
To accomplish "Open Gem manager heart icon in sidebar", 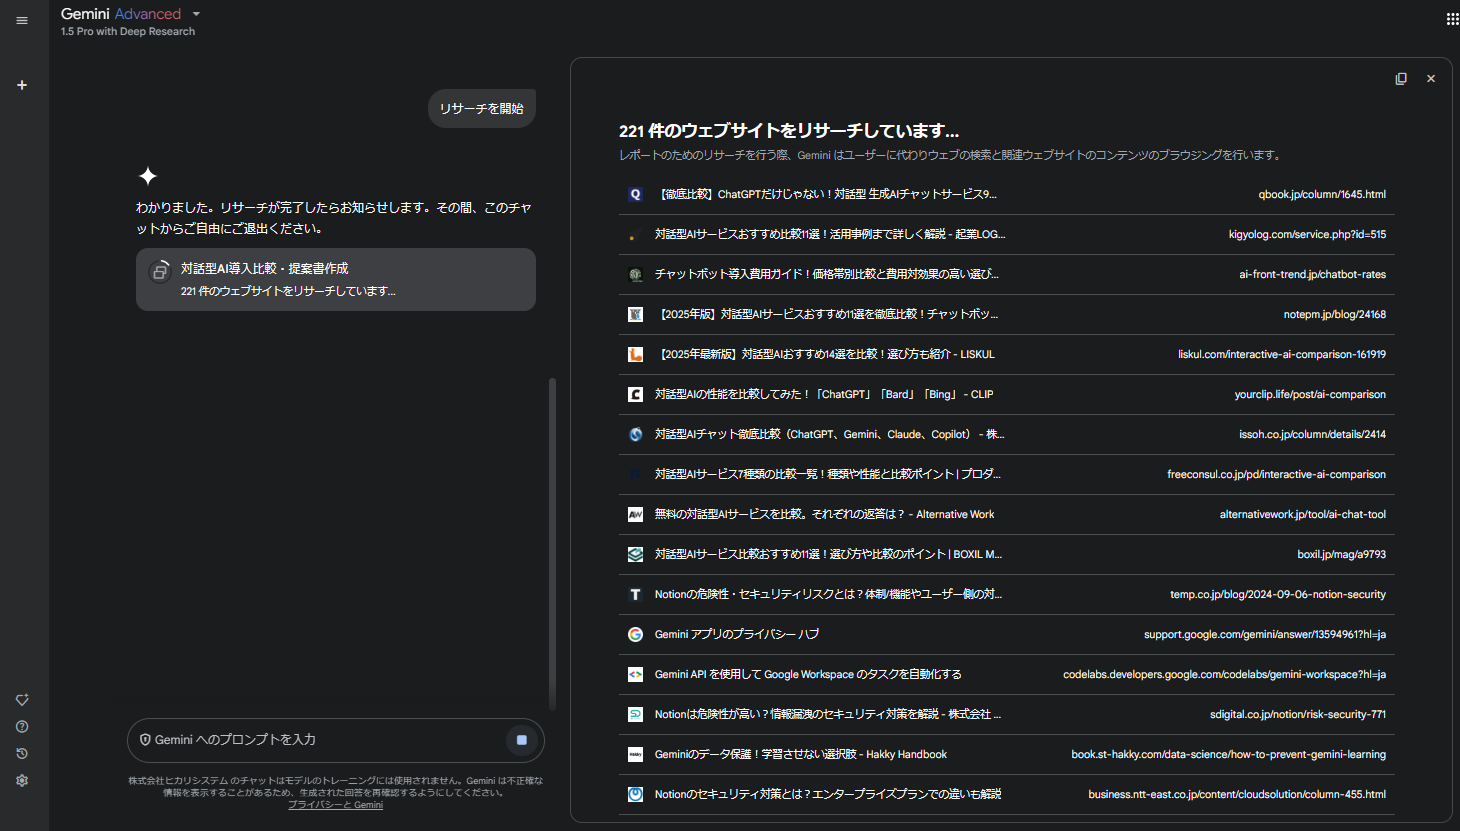I will tap(22, 700).
